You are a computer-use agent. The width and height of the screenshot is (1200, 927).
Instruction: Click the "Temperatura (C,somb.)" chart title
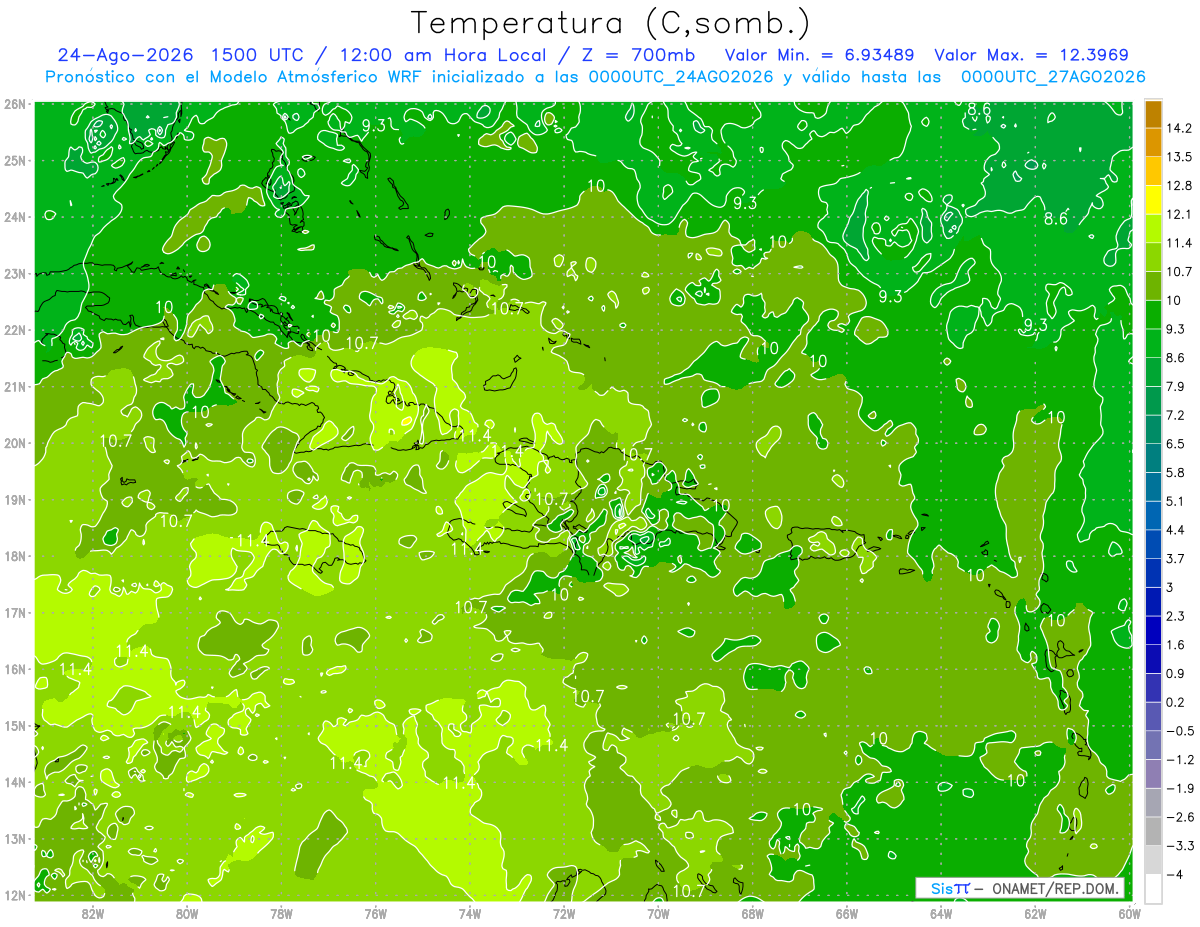(x=610, y=23)
